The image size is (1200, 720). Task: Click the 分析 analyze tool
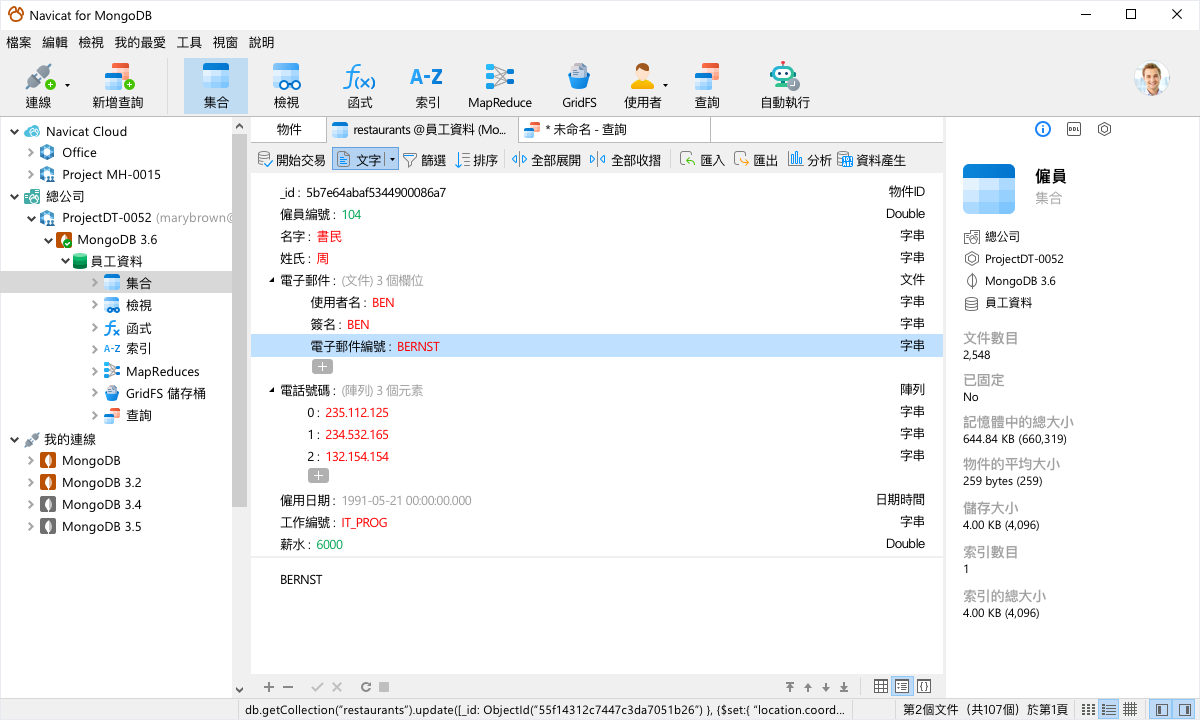[x=810, y=160]
